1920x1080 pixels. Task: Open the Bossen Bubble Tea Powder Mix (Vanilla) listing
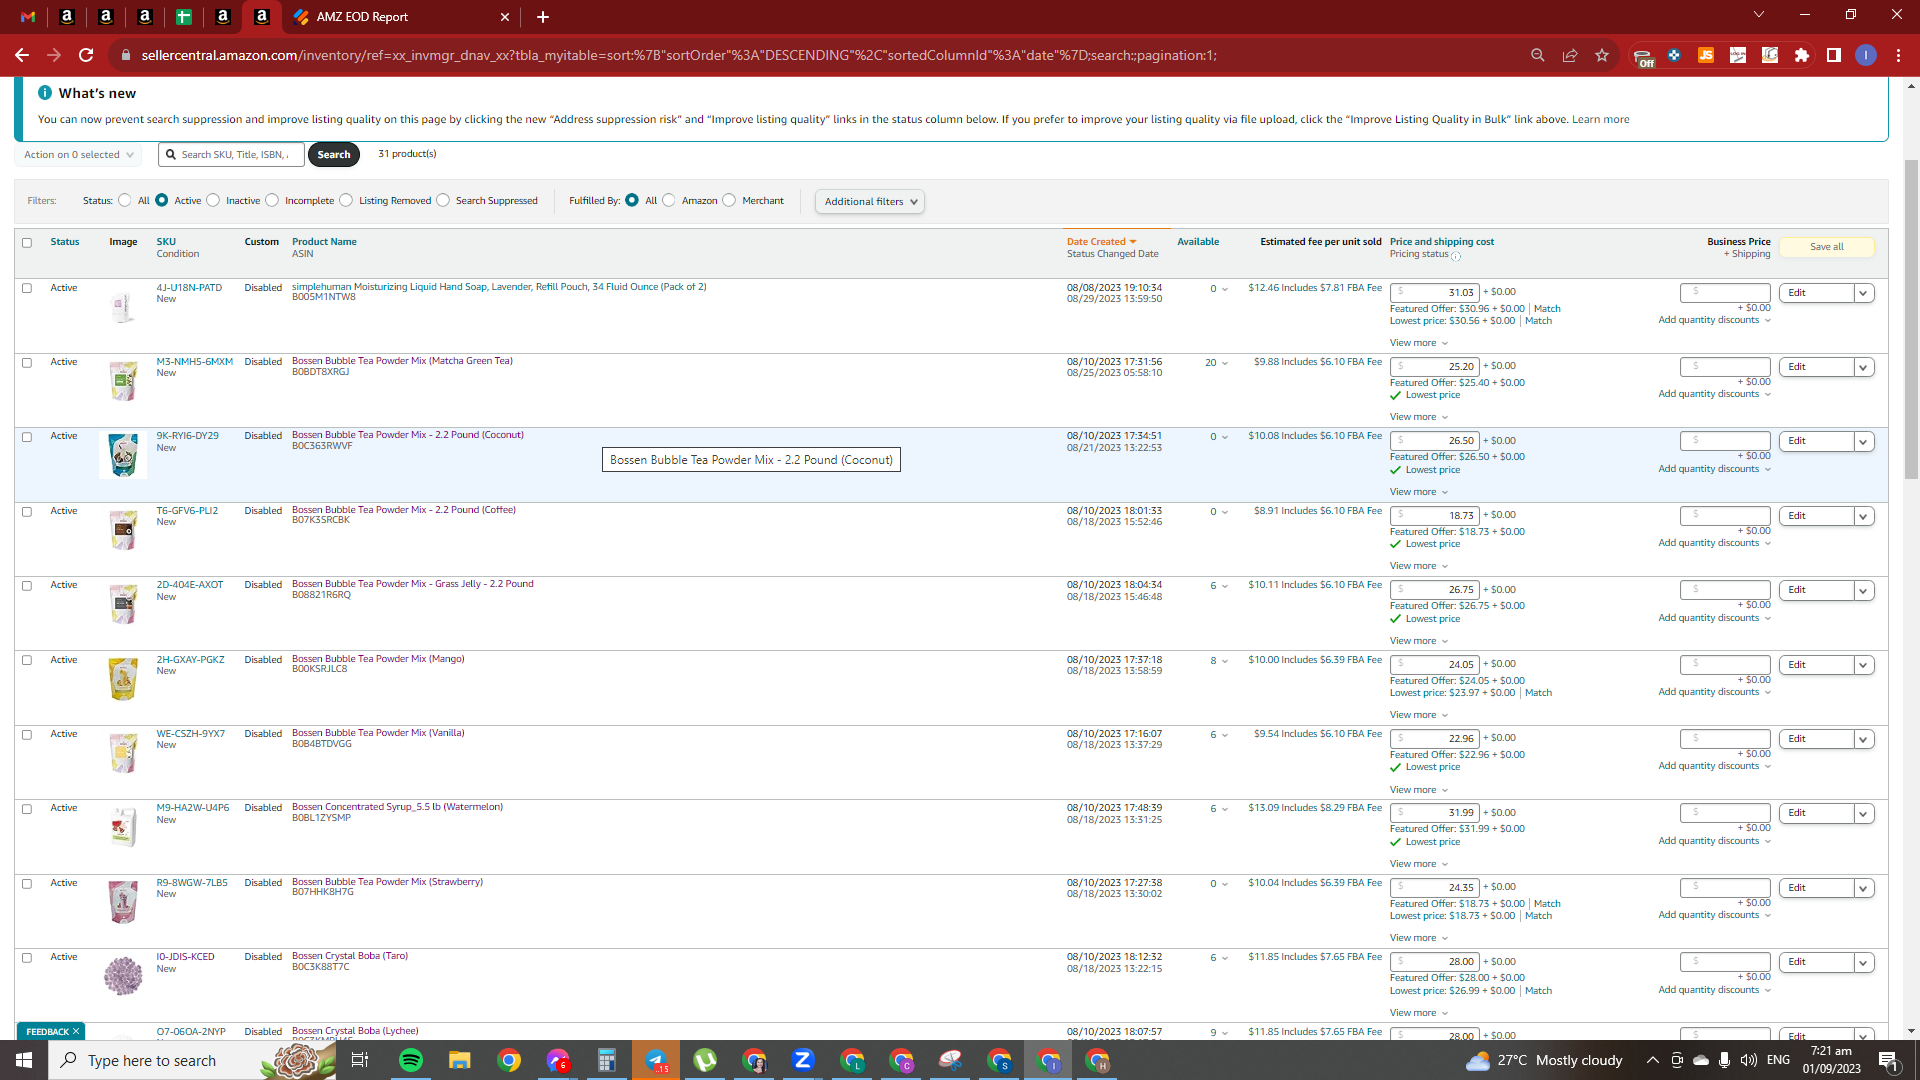pos(378,733)
